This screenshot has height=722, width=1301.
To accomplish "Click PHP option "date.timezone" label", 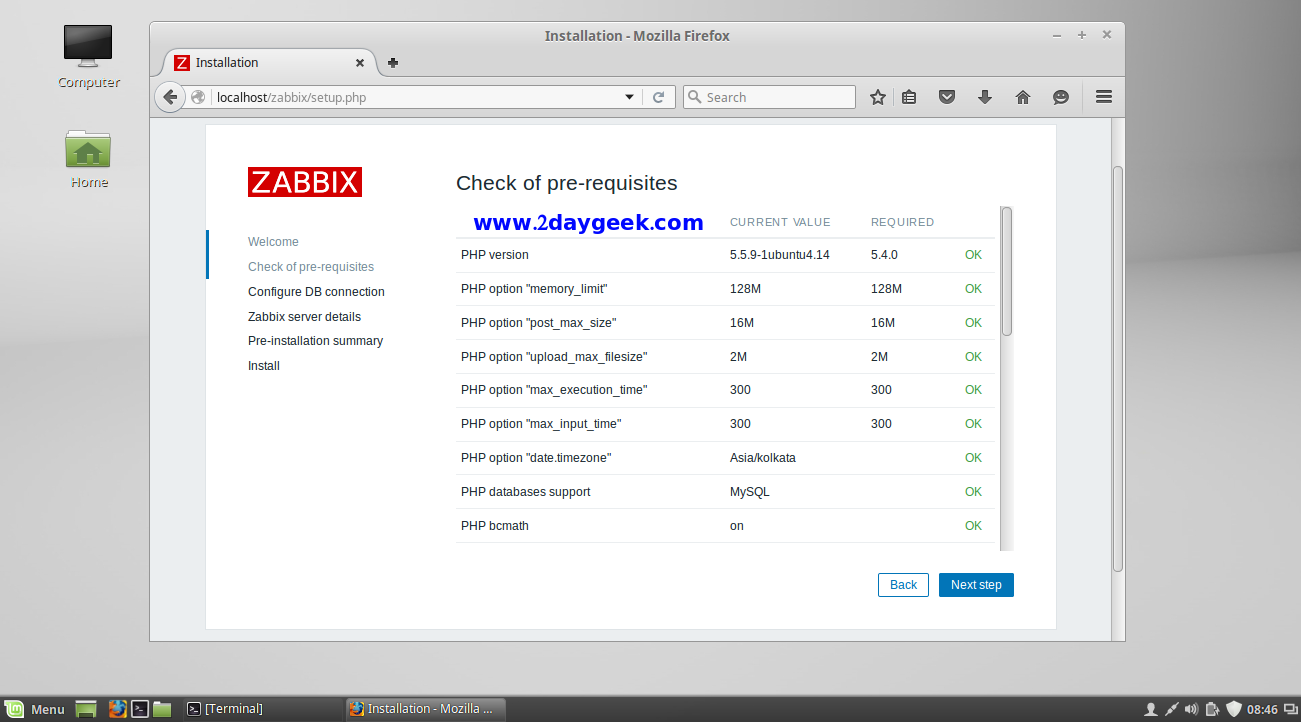I will (x=536, y=458).
